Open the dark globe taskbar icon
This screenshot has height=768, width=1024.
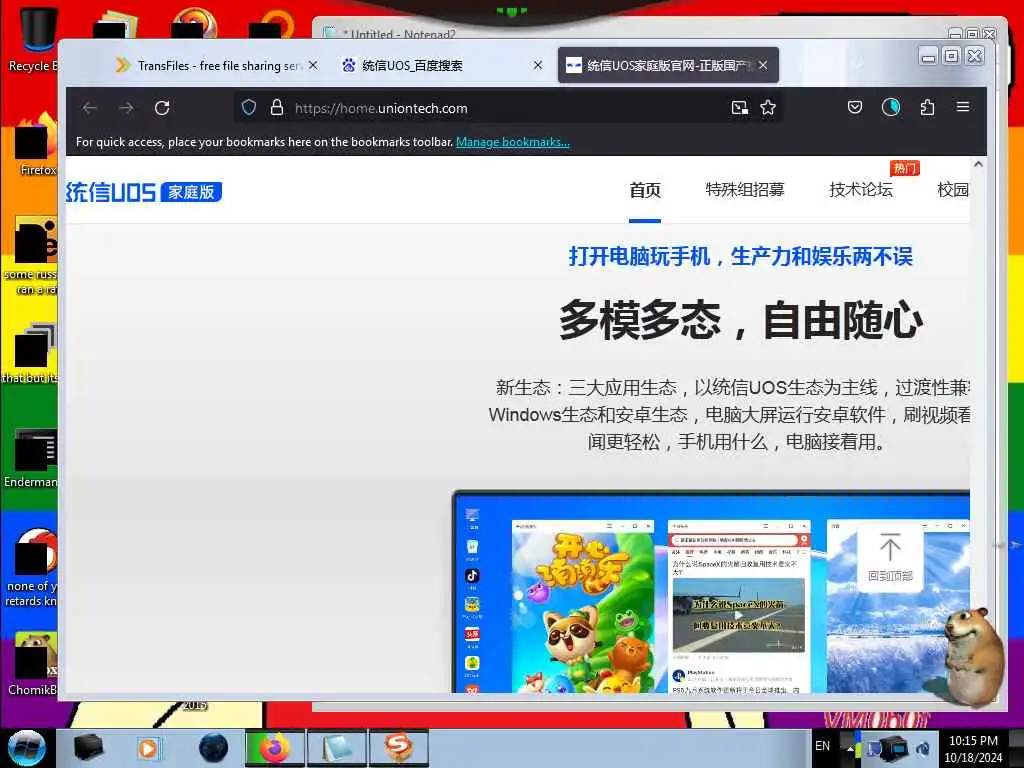[x=213, y=748]
